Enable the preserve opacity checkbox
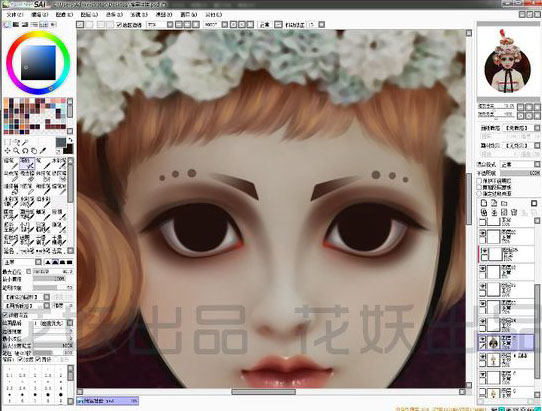The height and width of the screenshot is (411, 542). pos(479,181)
